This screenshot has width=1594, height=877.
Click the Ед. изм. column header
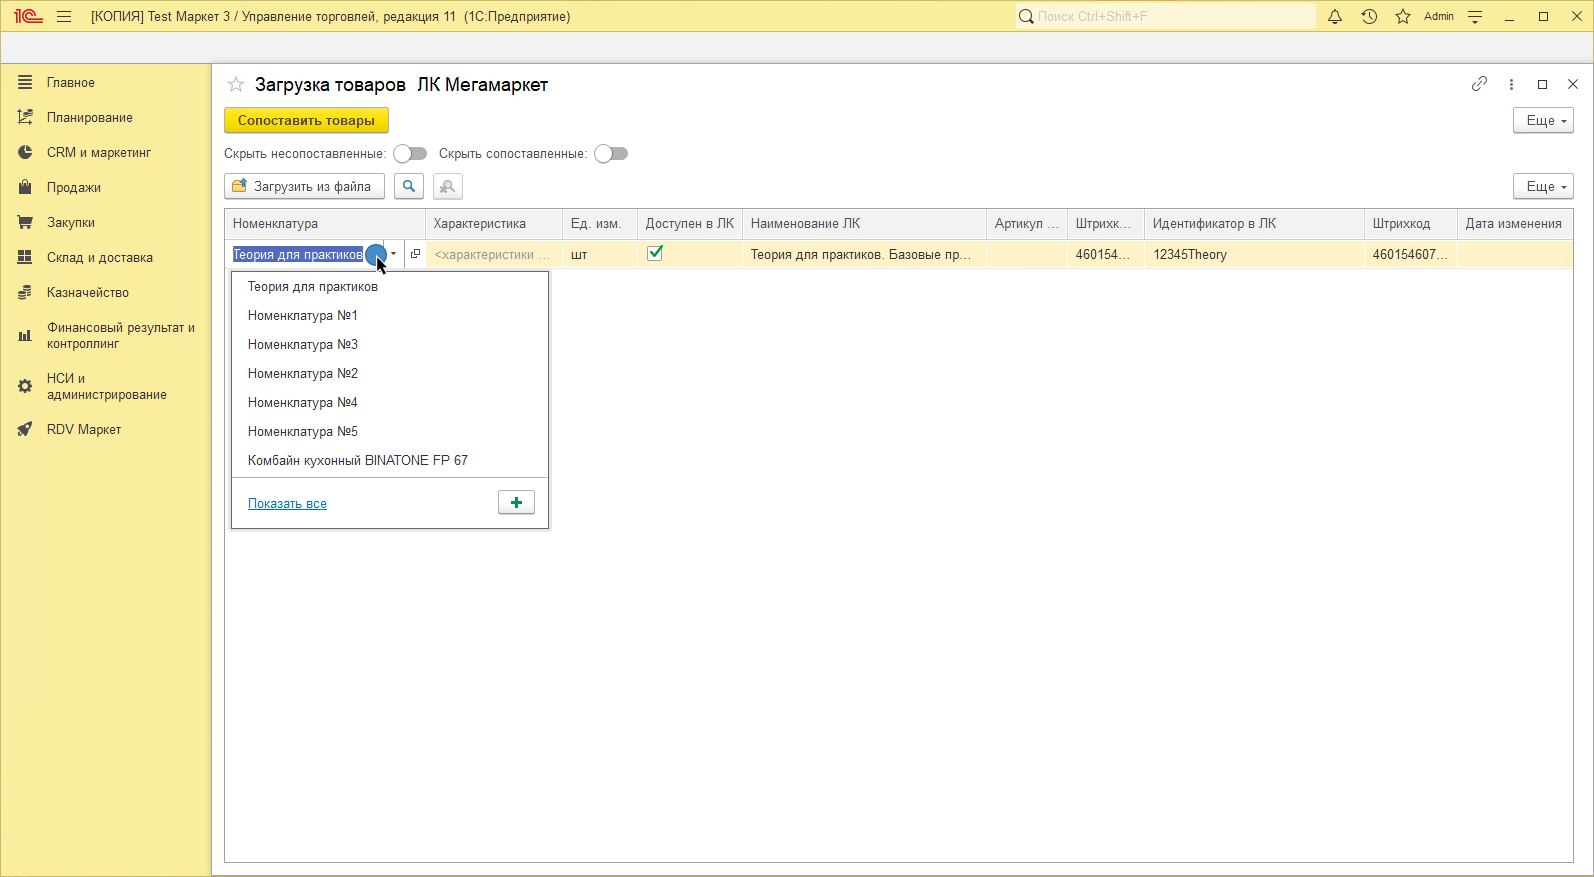pos(600,223)
